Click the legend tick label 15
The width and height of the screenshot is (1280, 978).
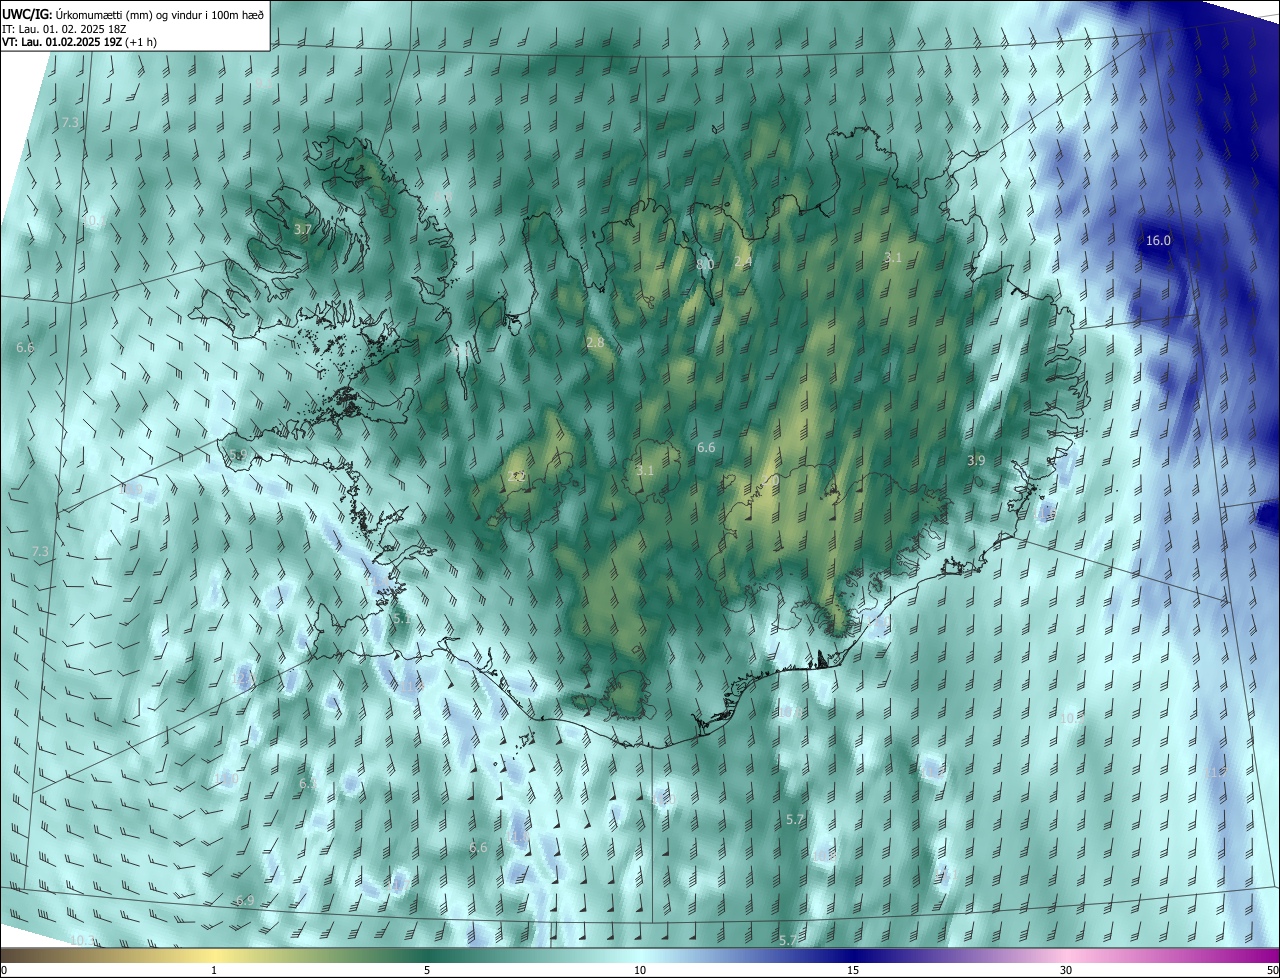click(853, 971)
